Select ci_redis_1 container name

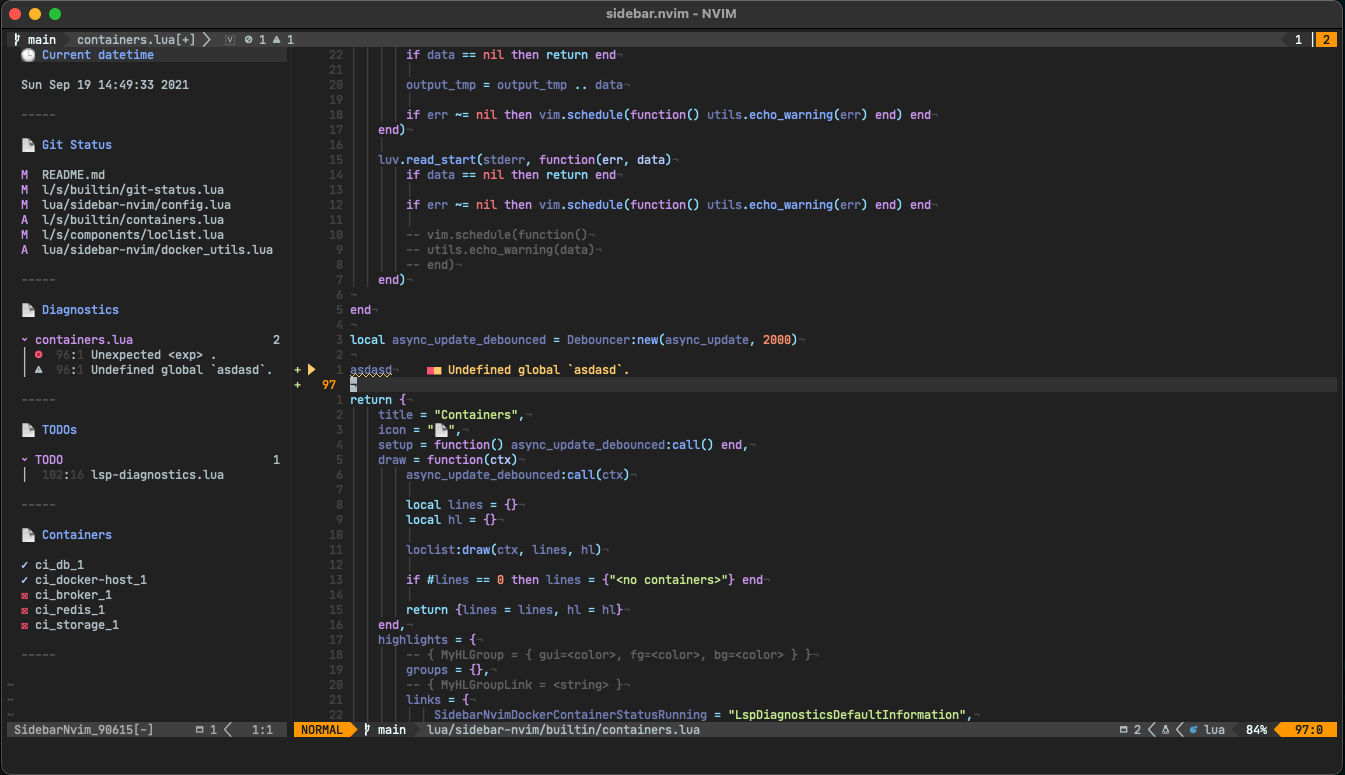point(70,610)
